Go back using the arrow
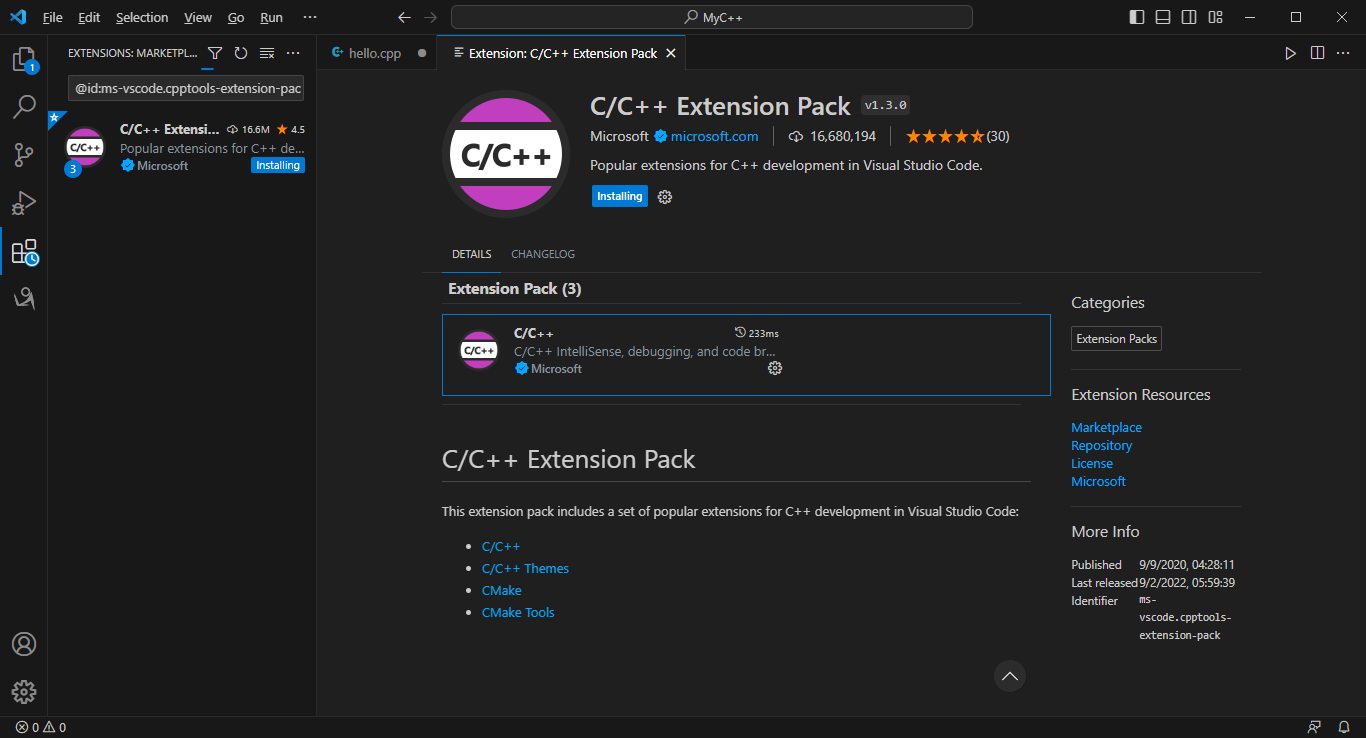Viewport: 1366px width, 738px height. point(404,17)
